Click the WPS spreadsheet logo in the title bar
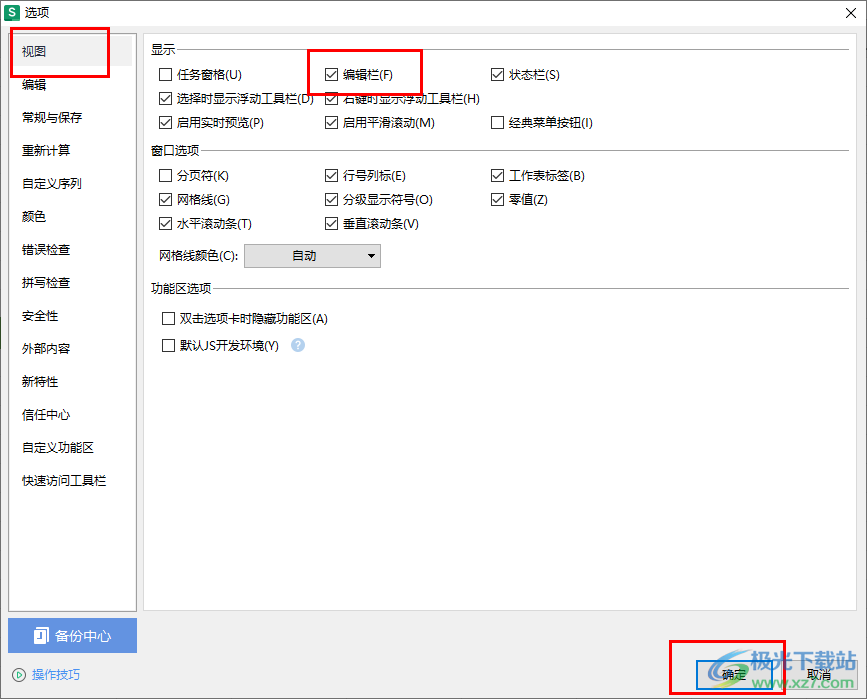Screen dimensions: 867x699 (12, 12)
